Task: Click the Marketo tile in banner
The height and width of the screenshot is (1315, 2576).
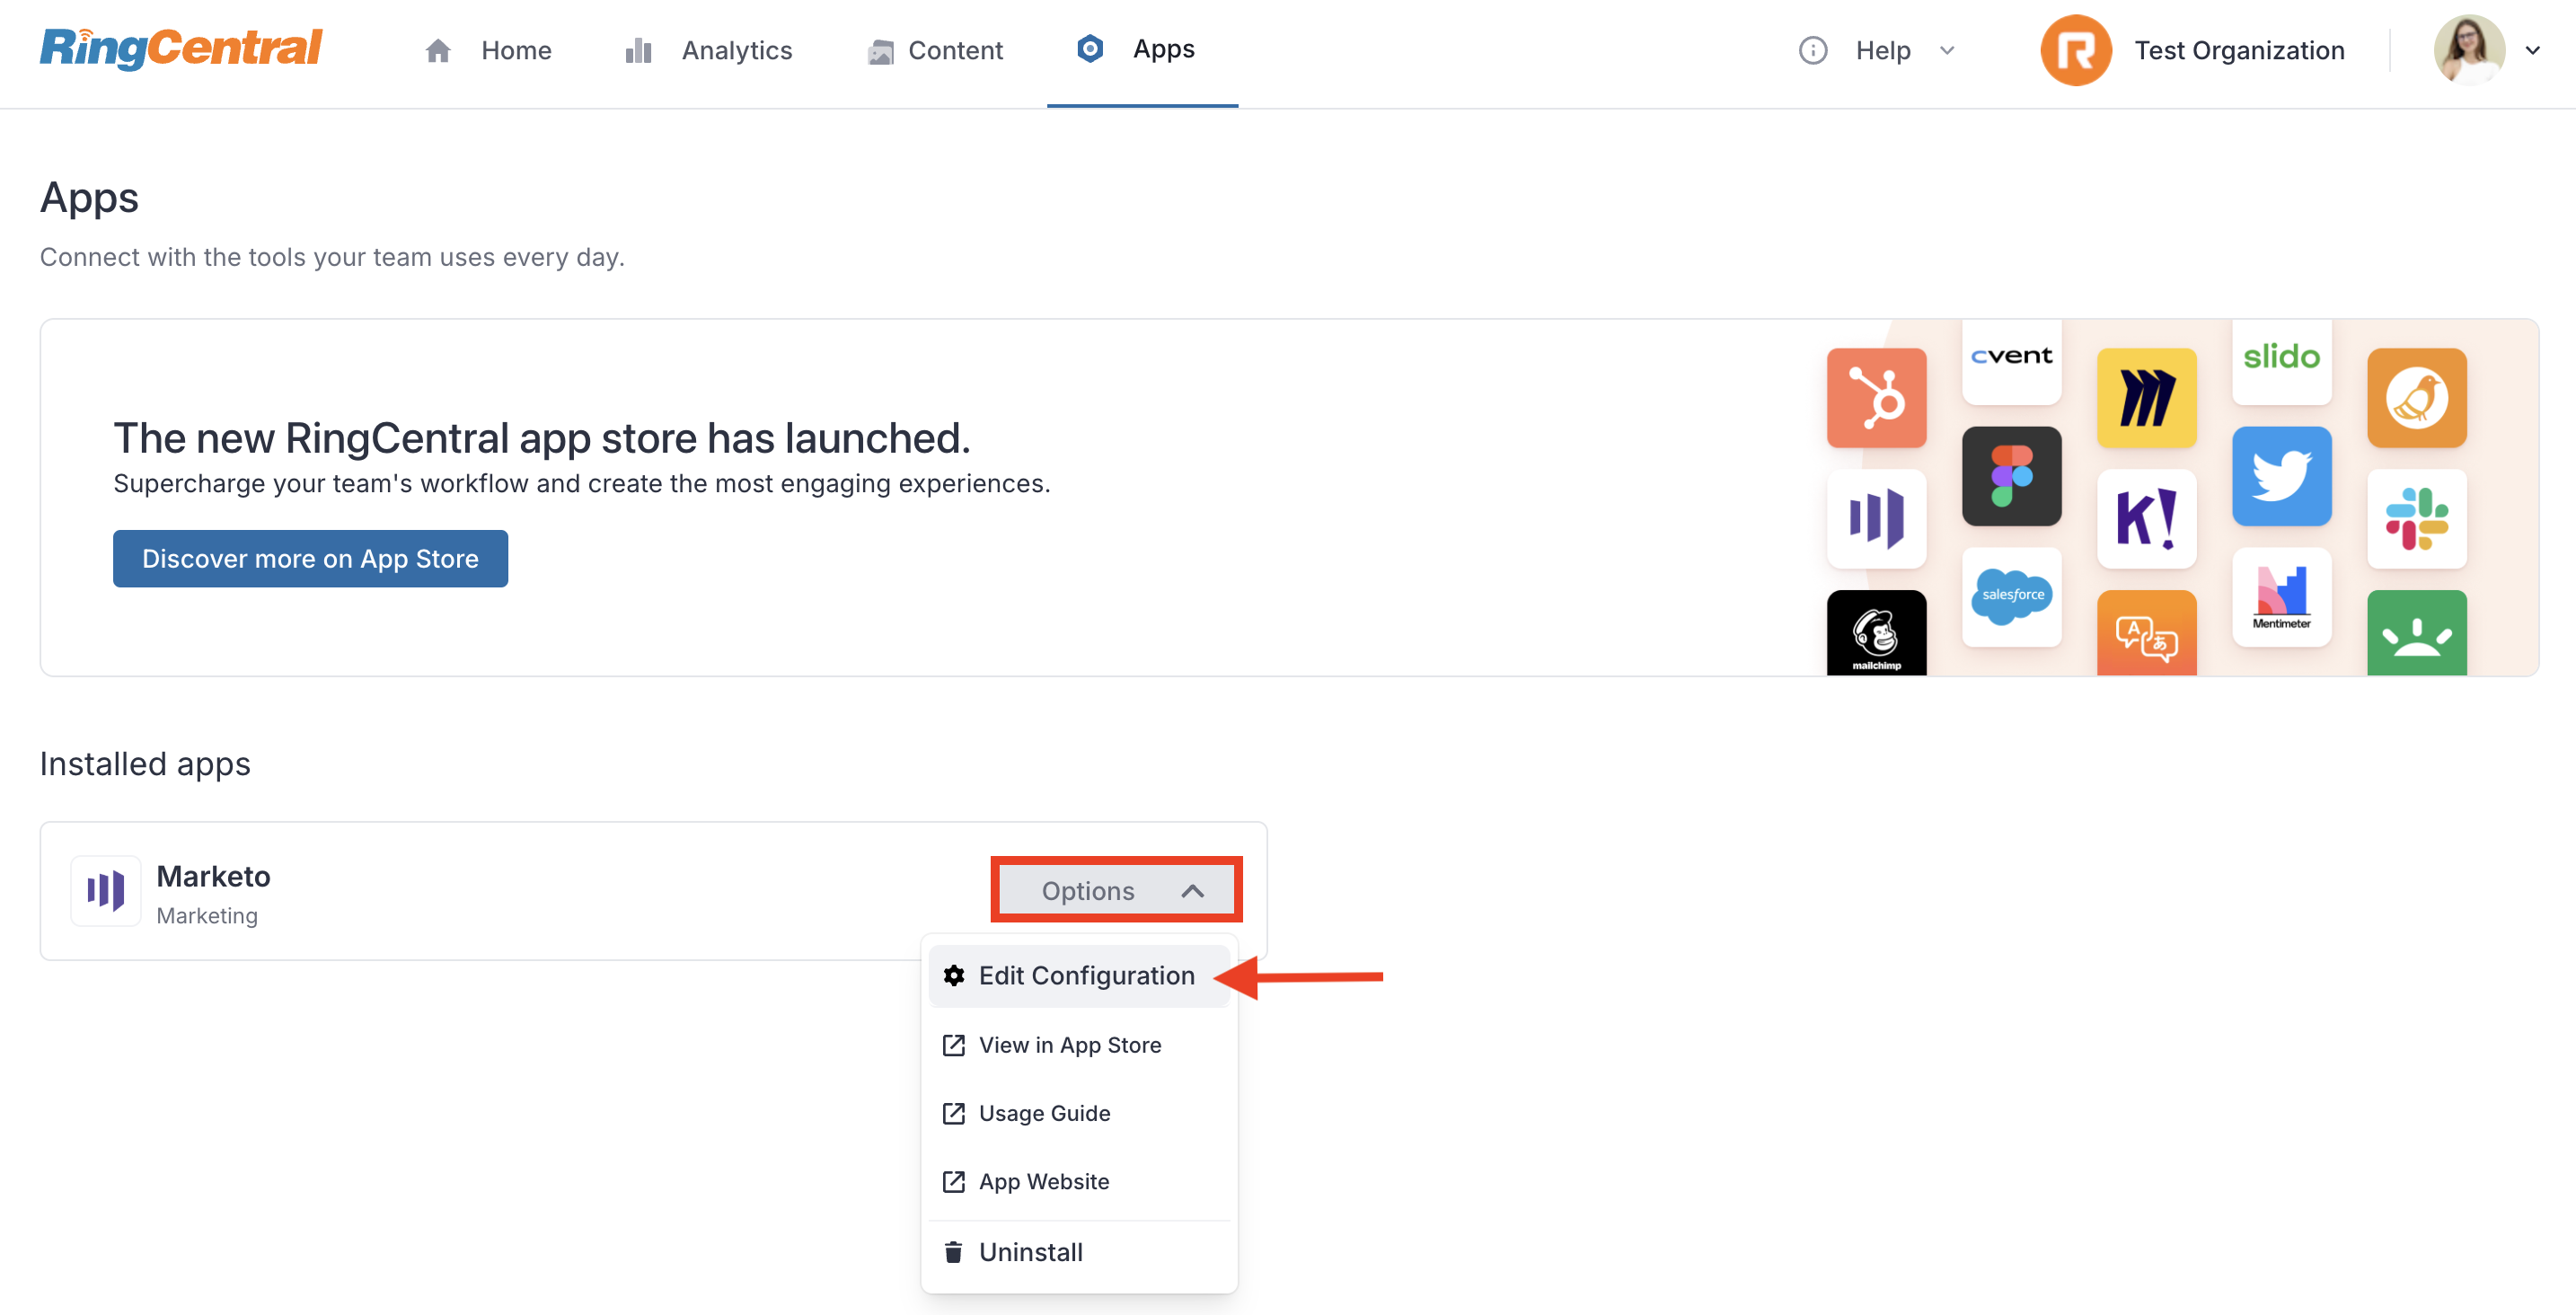Action: click(x=1876, y=519)
